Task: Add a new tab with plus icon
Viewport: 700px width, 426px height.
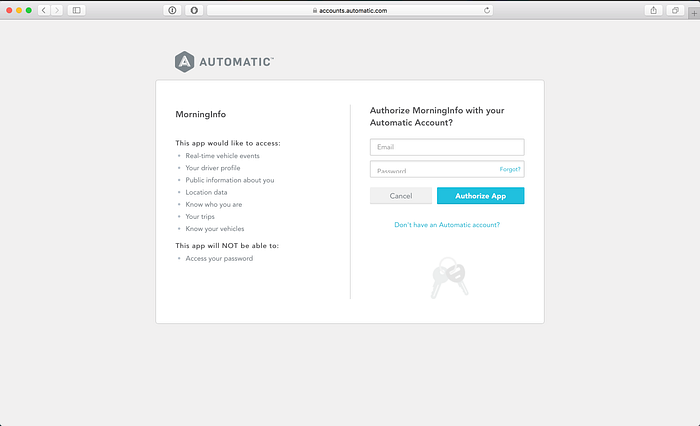Action: pos(694,13)
